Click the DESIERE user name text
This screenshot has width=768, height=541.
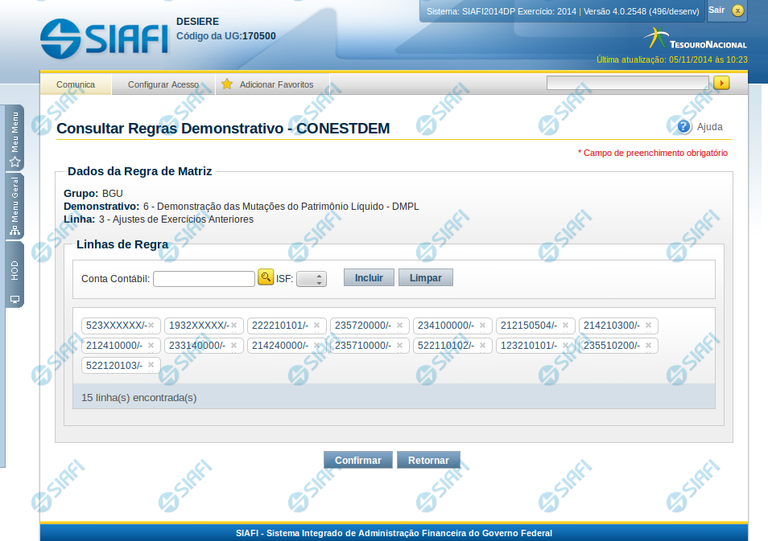197,22
